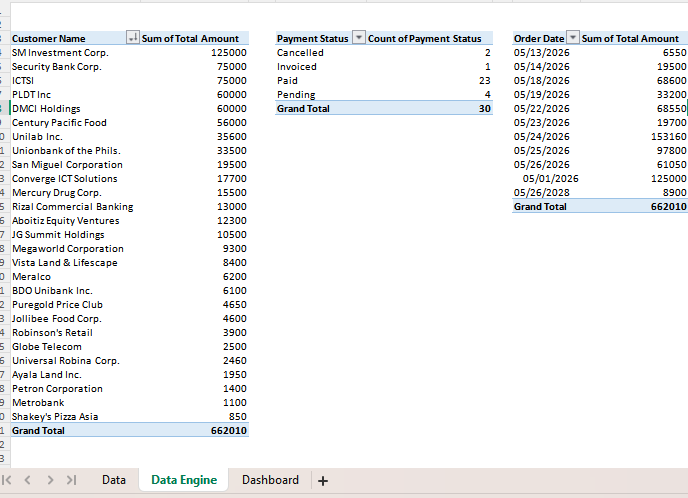Viewport: 688px width, 498px height.
Task: Click the Cancelled payment status cell
Action: 320,53
